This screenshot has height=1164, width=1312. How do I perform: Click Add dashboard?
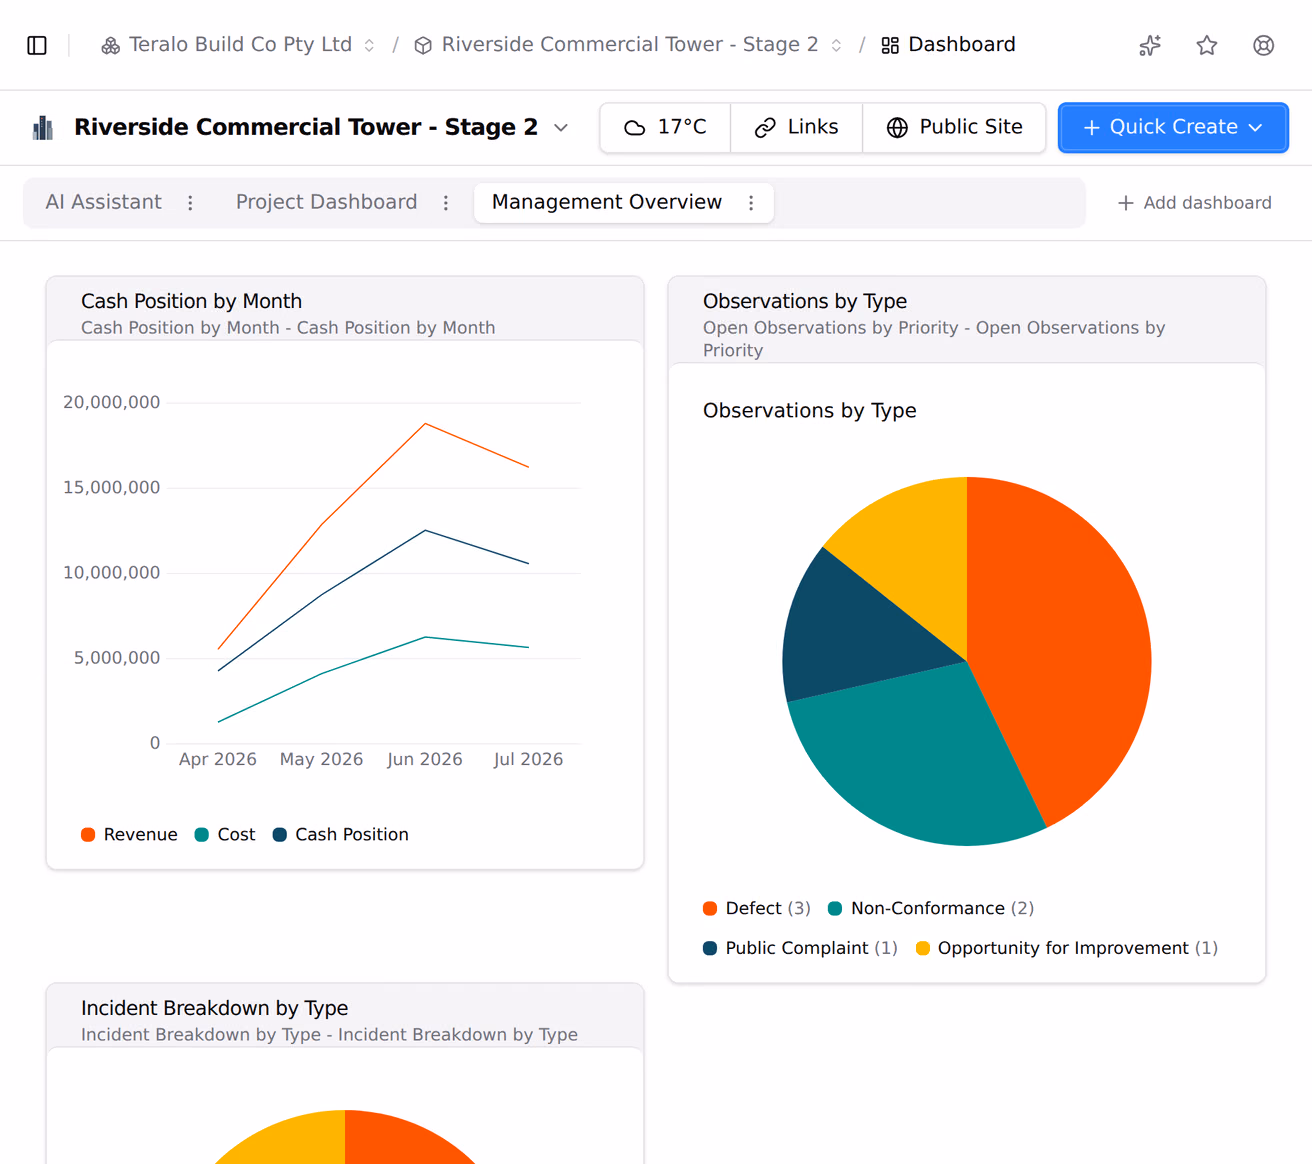tap(1194, 203)
